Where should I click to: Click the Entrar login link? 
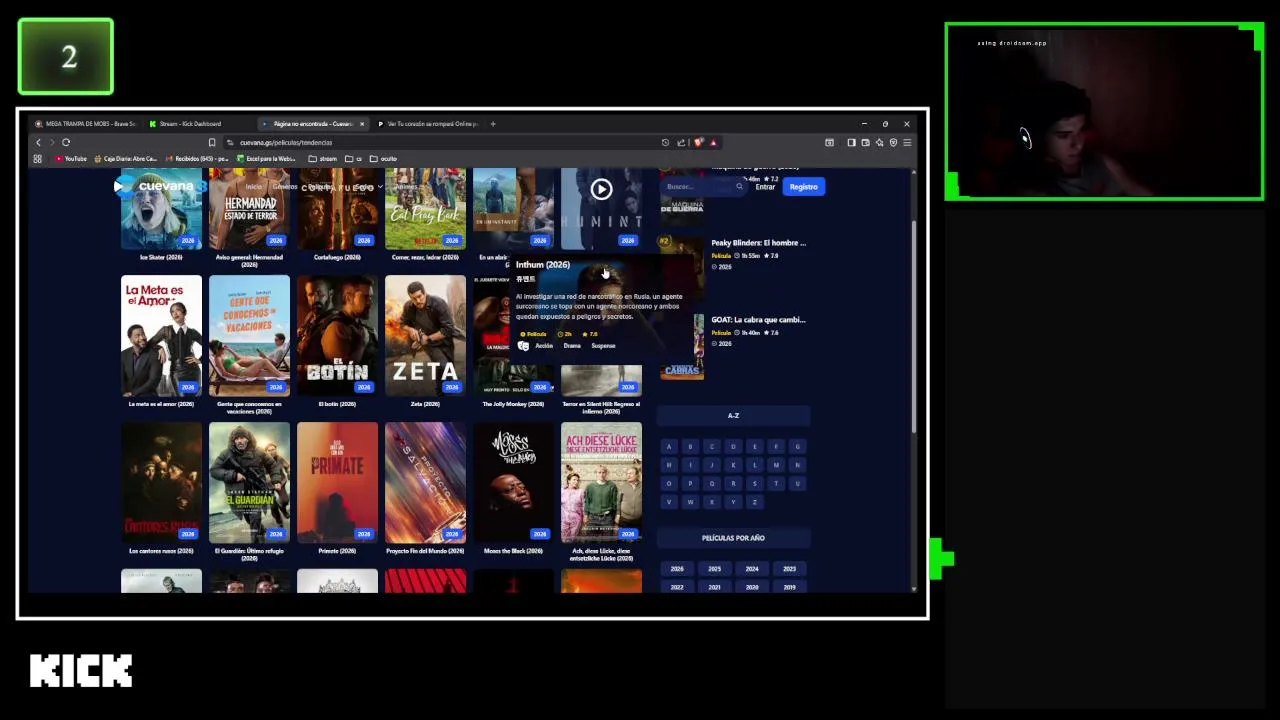(x=765, y=187)
